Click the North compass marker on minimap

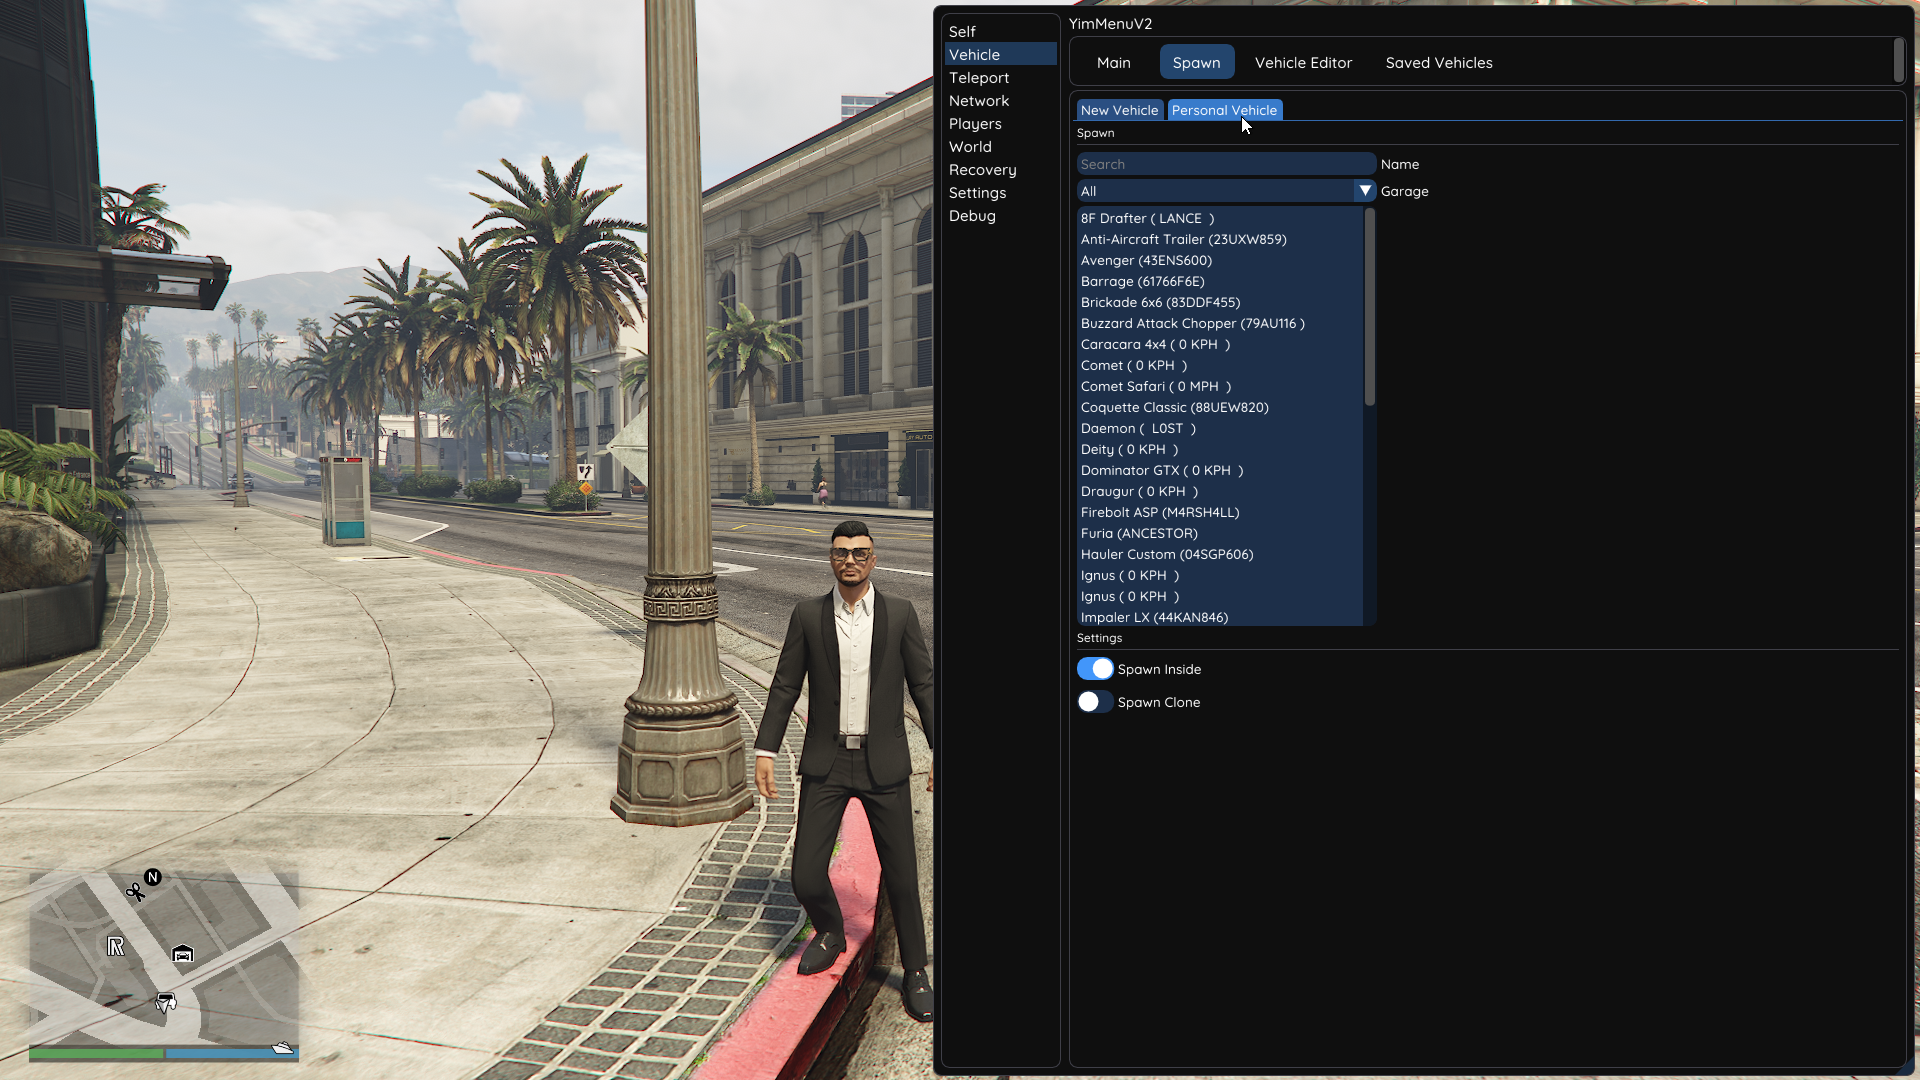[153, 877]
